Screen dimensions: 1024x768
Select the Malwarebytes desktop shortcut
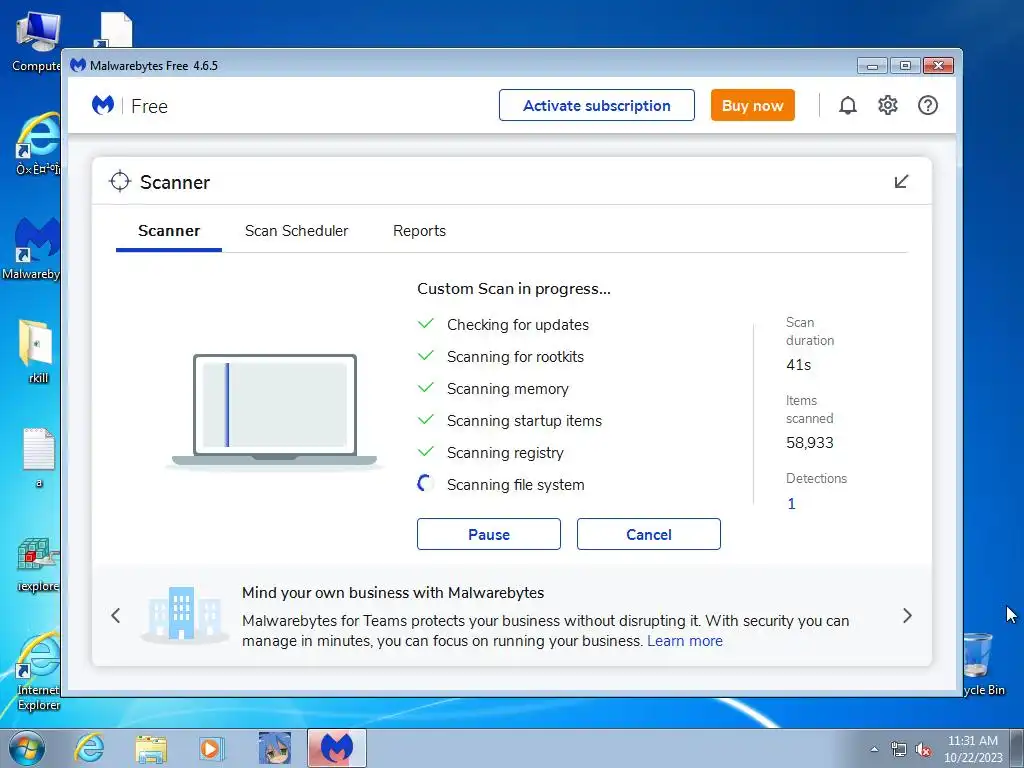(x=33, y=248)
